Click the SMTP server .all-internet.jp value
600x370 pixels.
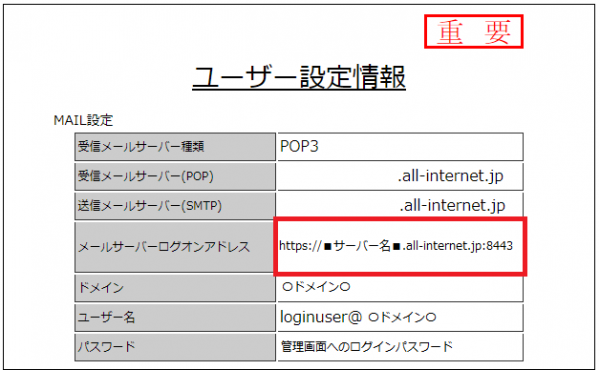452,206
